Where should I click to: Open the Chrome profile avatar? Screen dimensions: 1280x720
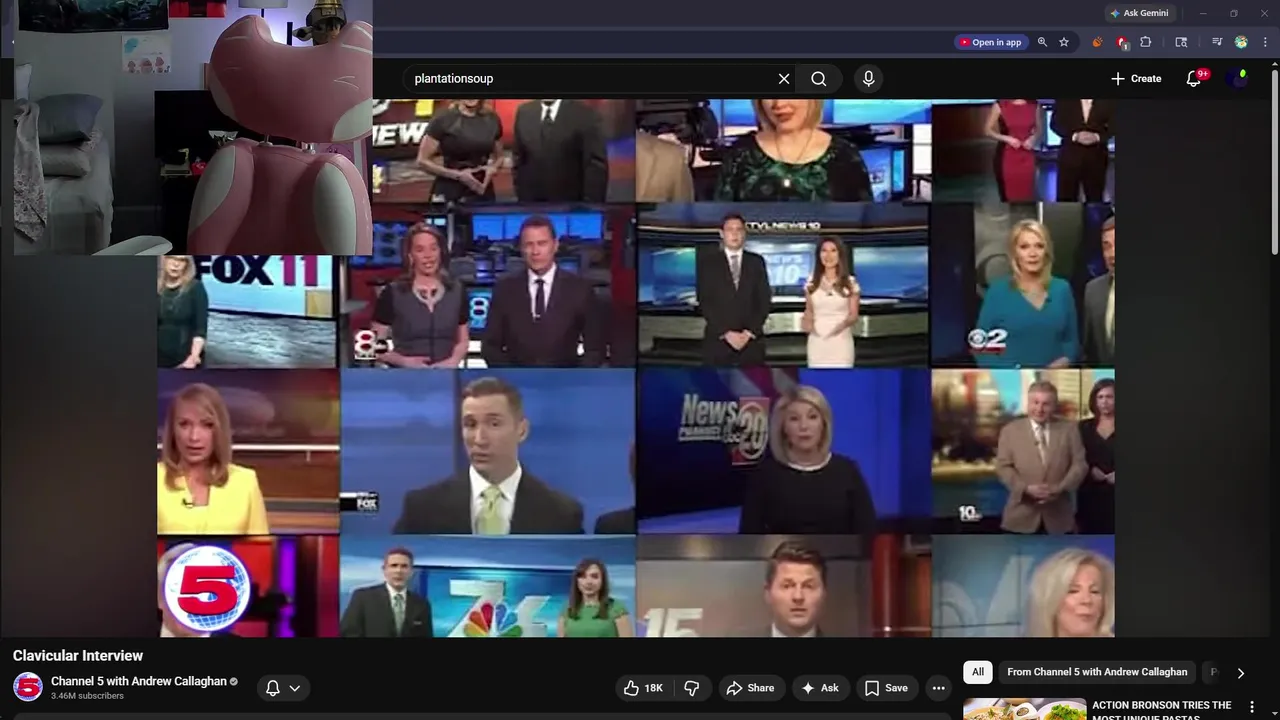tap(1241, 42)
